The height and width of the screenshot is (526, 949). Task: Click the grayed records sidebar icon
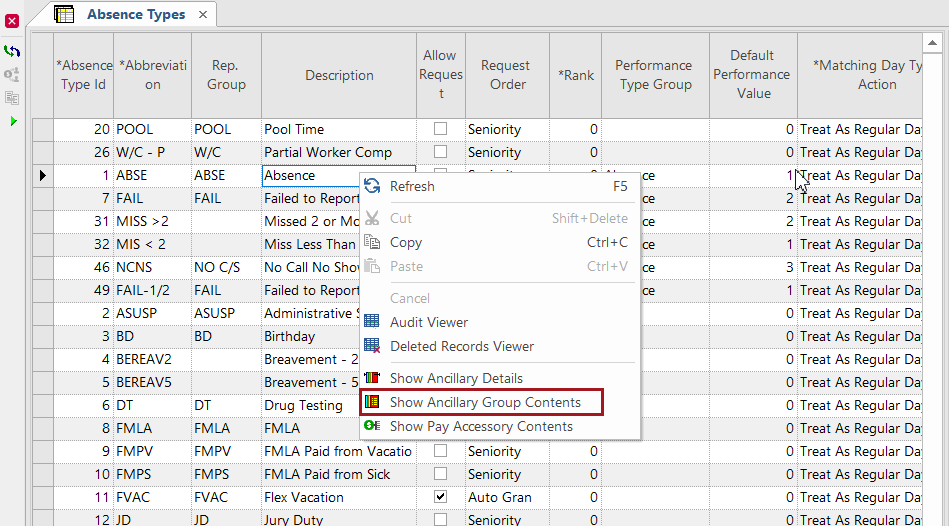point(11,98)
